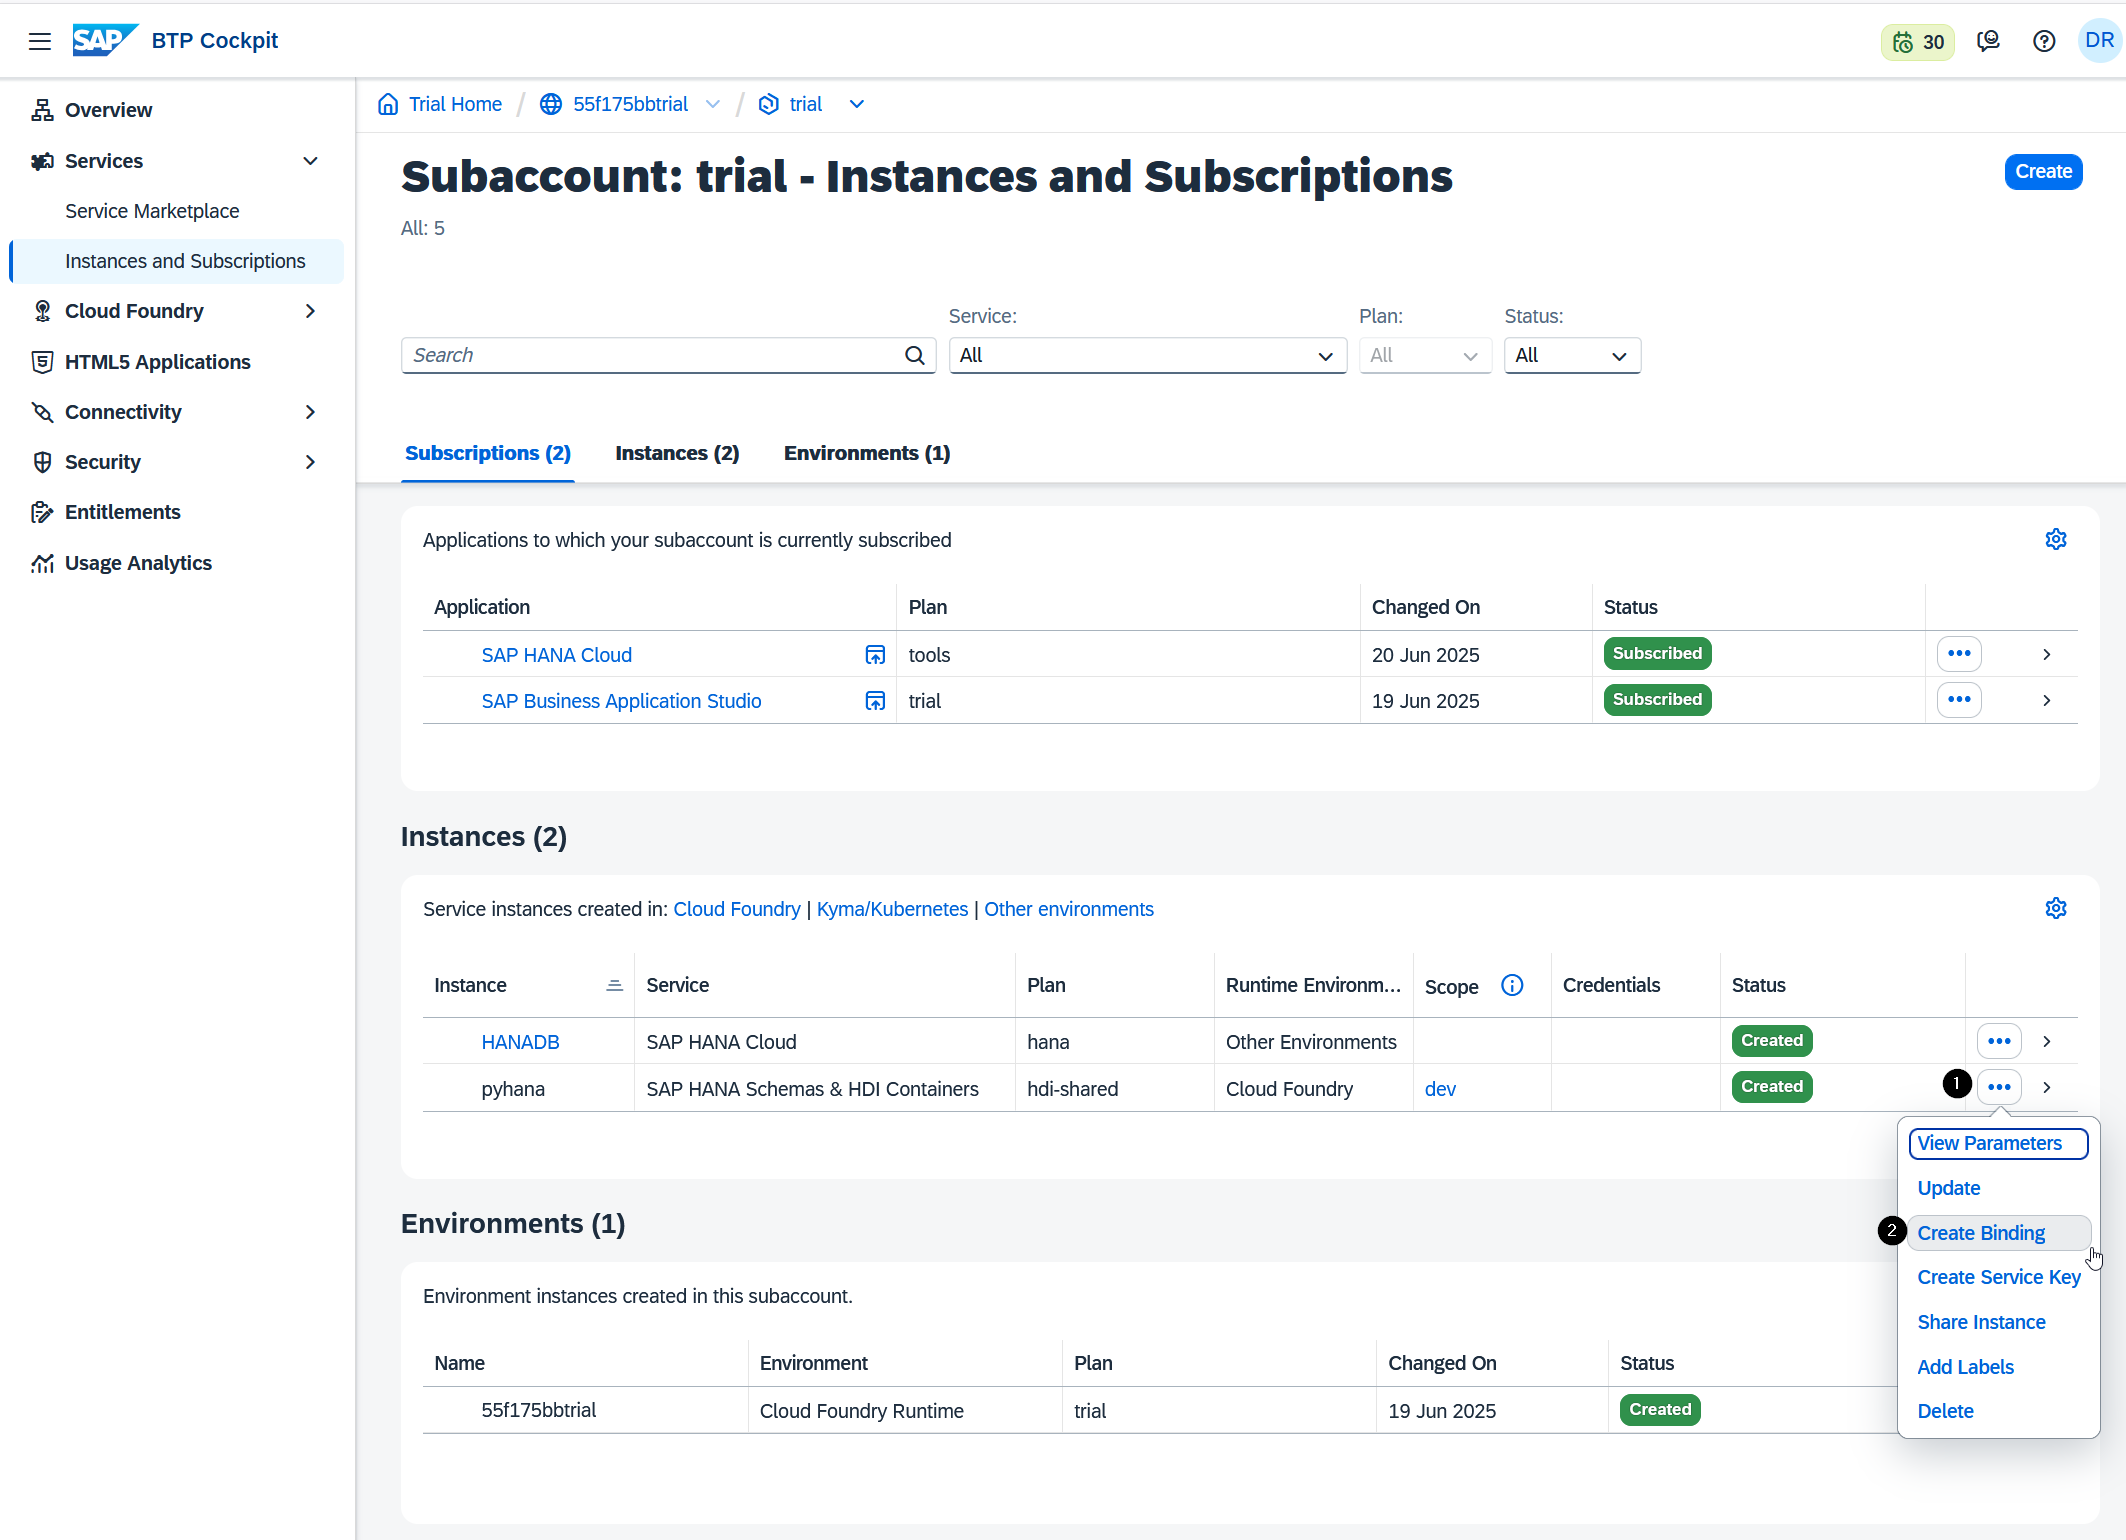The height and width of the screenshot is (1540, 2126).
Task: Select Add Labels in the context menu
Action: click(x=1965, y=1367)
